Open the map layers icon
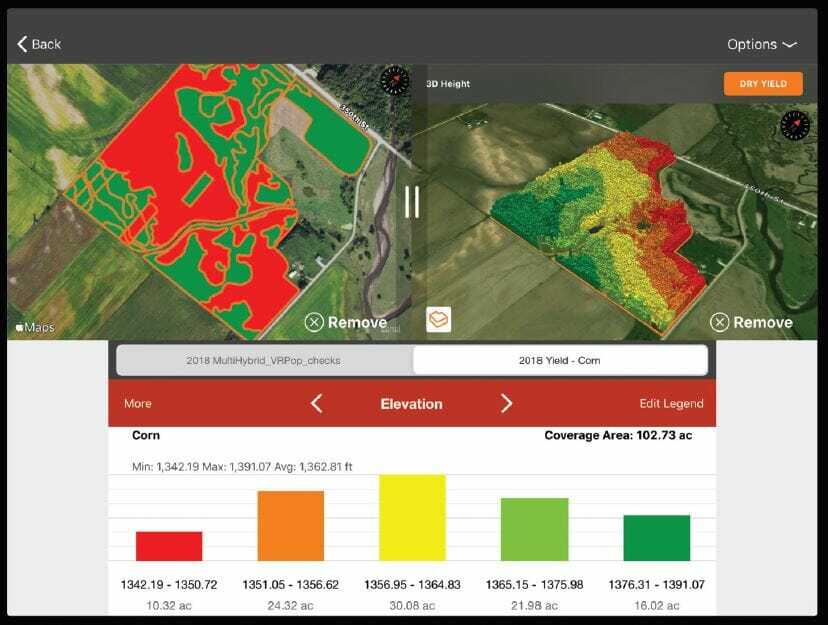Viewport: 828px width, 625px height. tap(439, 319)
